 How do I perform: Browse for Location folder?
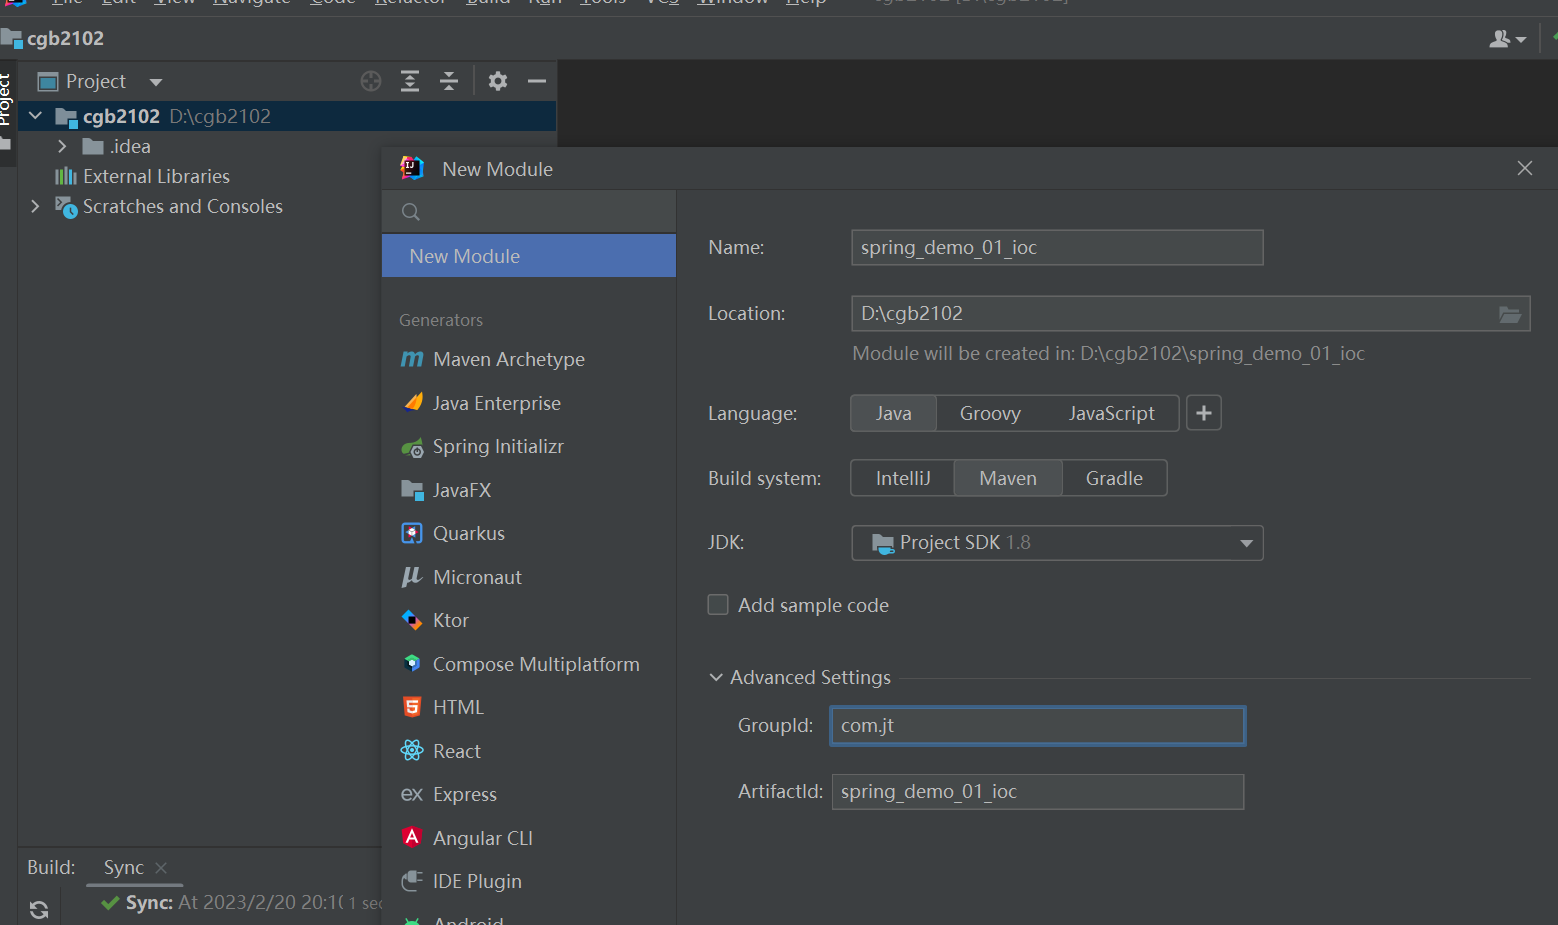pyautogui.click(x=1510, y=314)
